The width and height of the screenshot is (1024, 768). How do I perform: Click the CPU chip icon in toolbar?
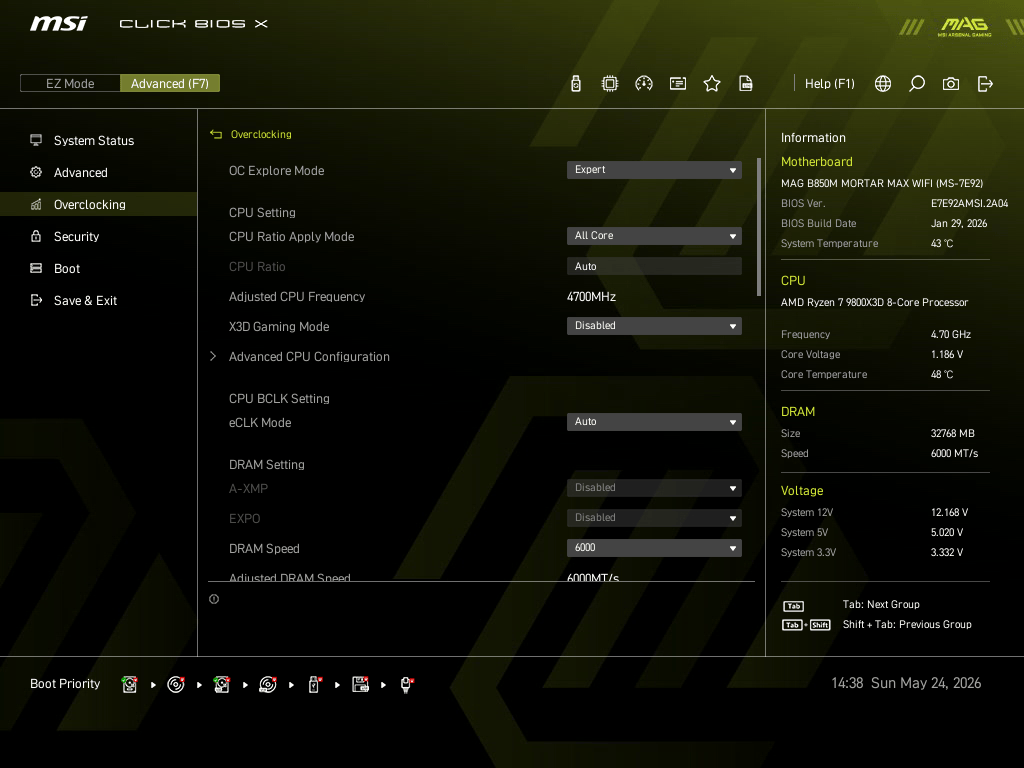(x=610, y=84)
